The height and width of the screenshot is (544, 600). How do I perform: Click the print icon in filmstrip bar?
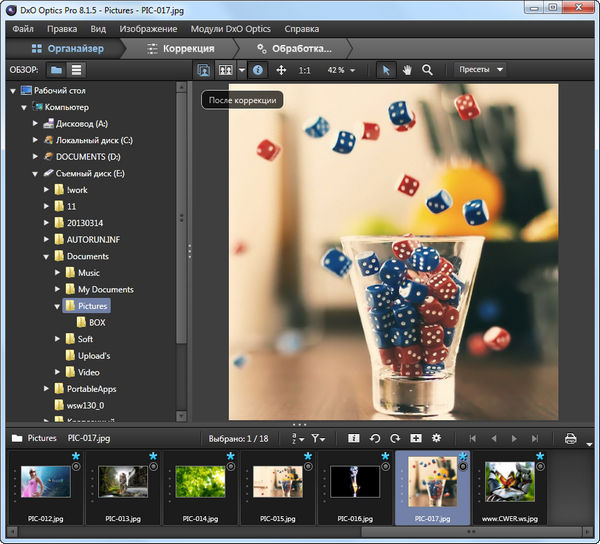[571, 438]
